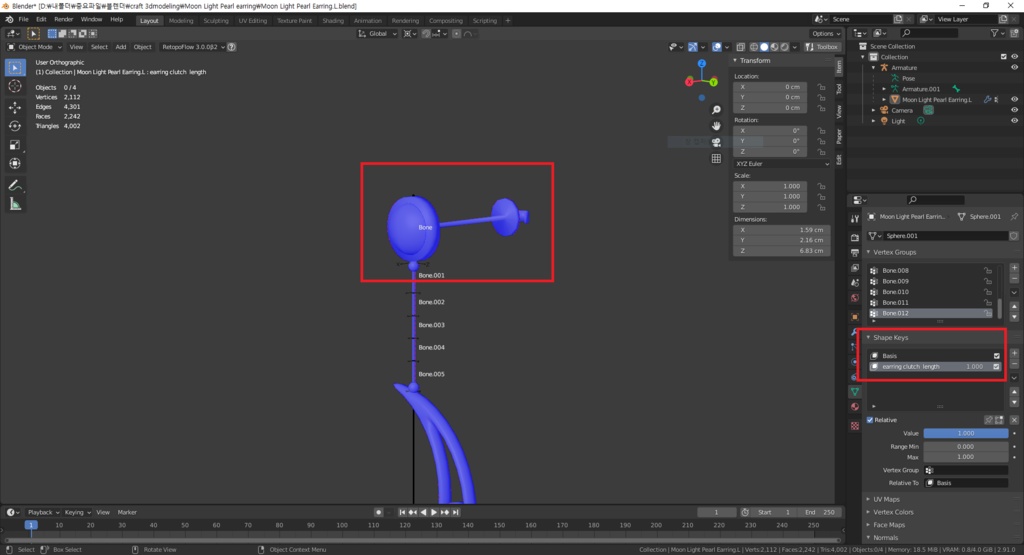Open Modifier Properties wrench tab
1024x555 pixels.
[x=855, y=332]
